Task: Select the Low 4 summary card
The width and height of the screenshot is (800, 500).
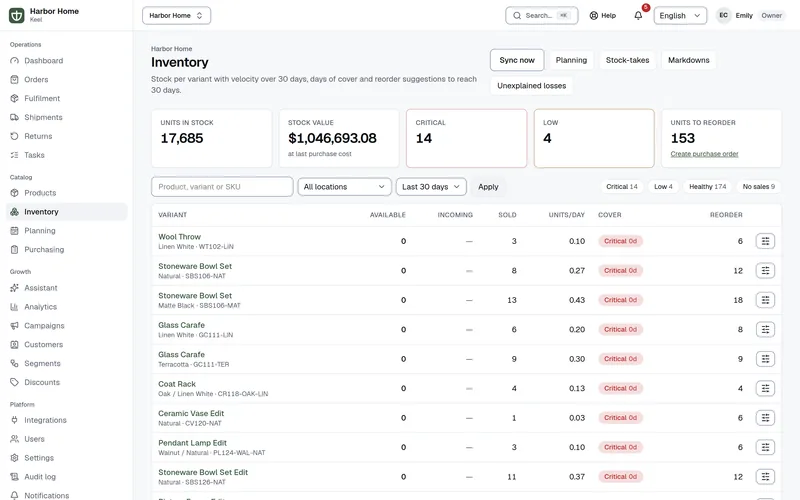Action: [x=594, y=138]
